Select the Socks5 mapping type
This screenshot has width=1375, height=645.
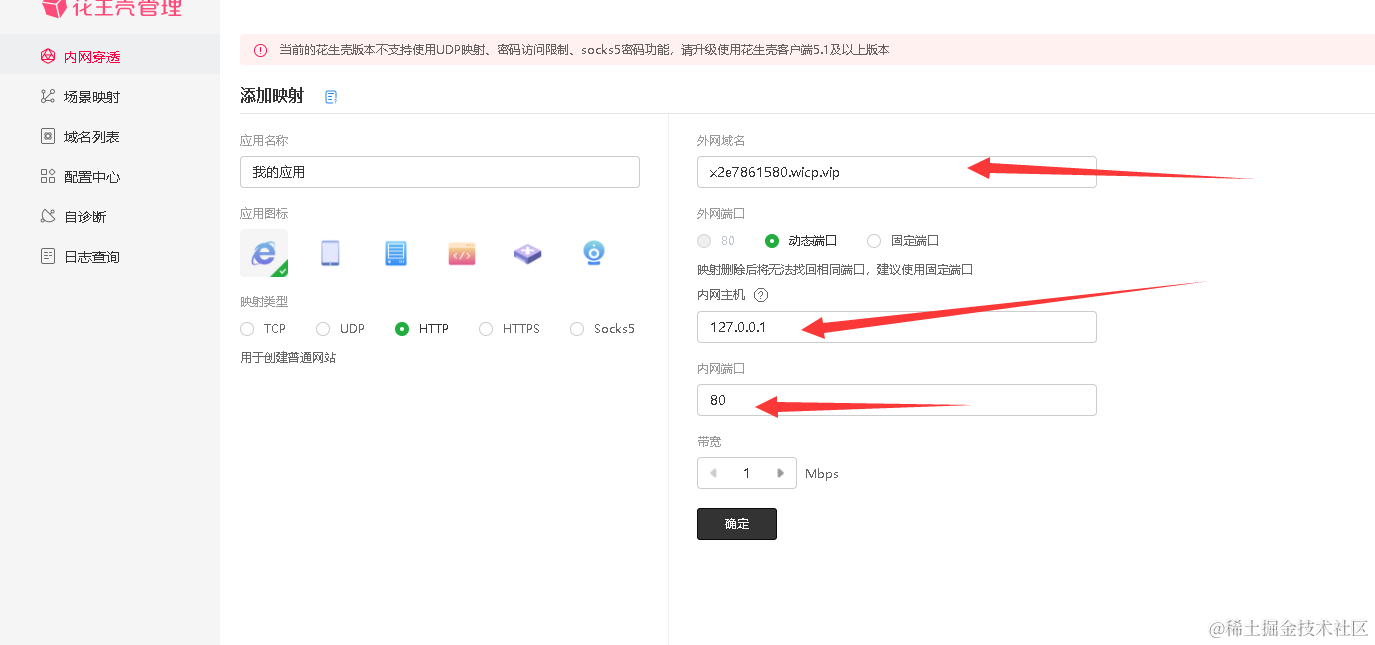576,328
